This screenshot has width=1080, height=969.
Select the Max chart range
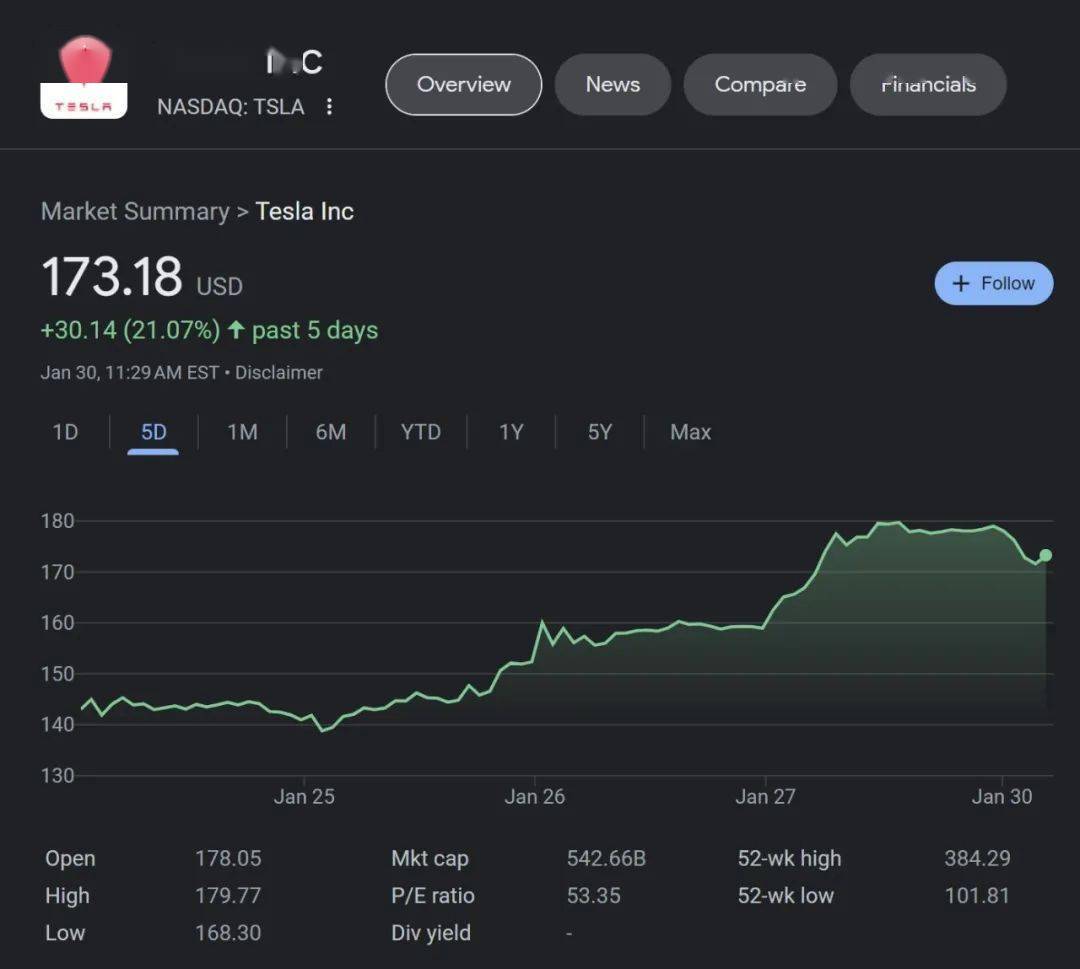[x=690, y=432]
